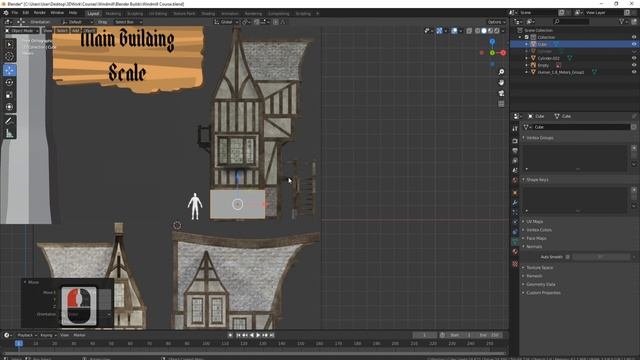Click the red X axis gizmo ball
Image resolution: width=640 pixels, height=360 pixels.
tap(503, 53)
